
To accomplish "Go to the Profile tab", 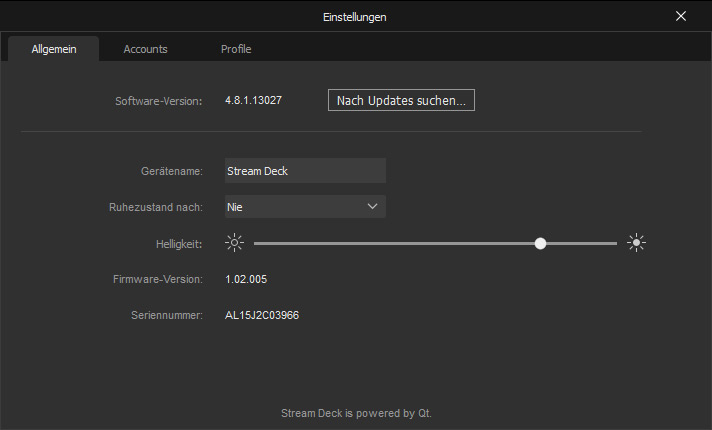I will click(x=236, y=49).
